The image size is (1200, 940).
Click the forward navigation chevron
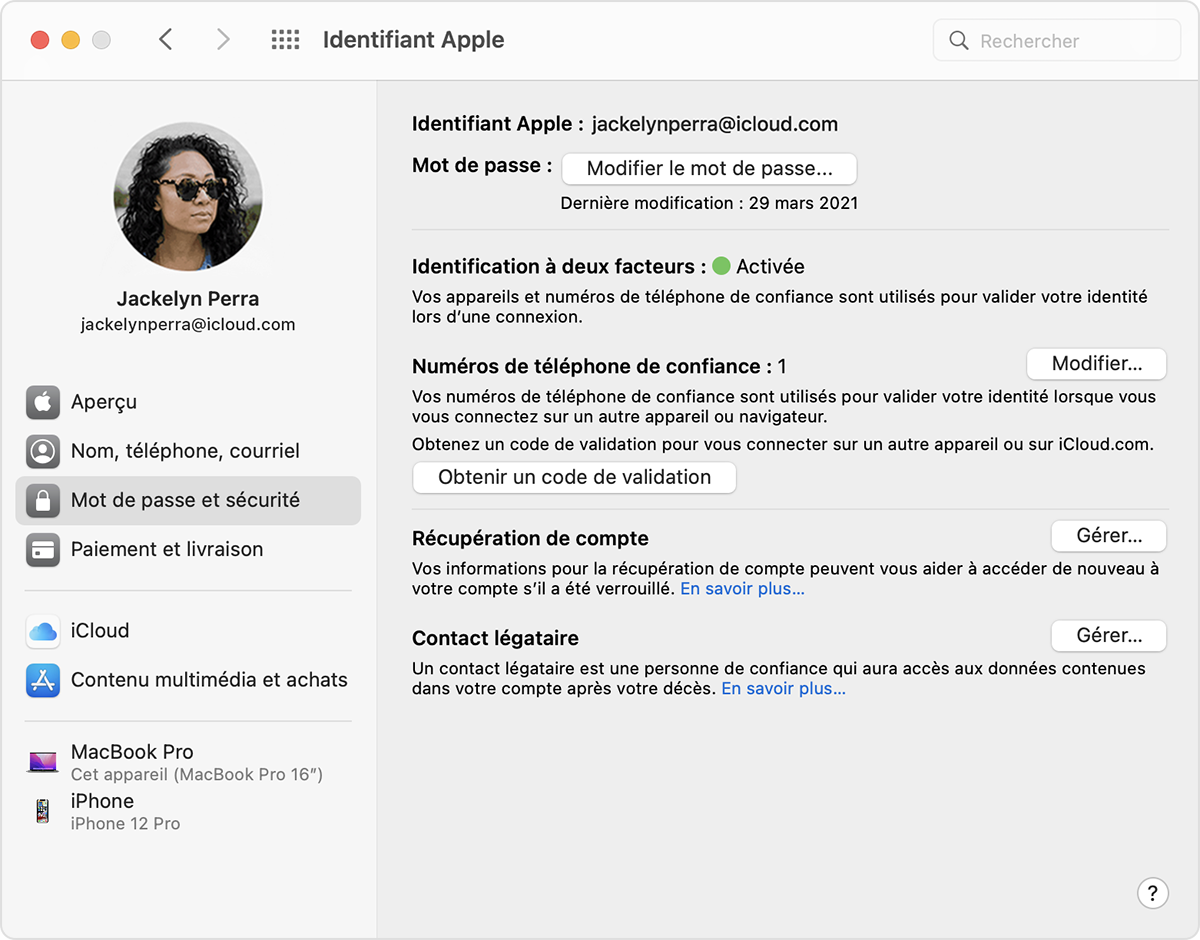[223, 39]
